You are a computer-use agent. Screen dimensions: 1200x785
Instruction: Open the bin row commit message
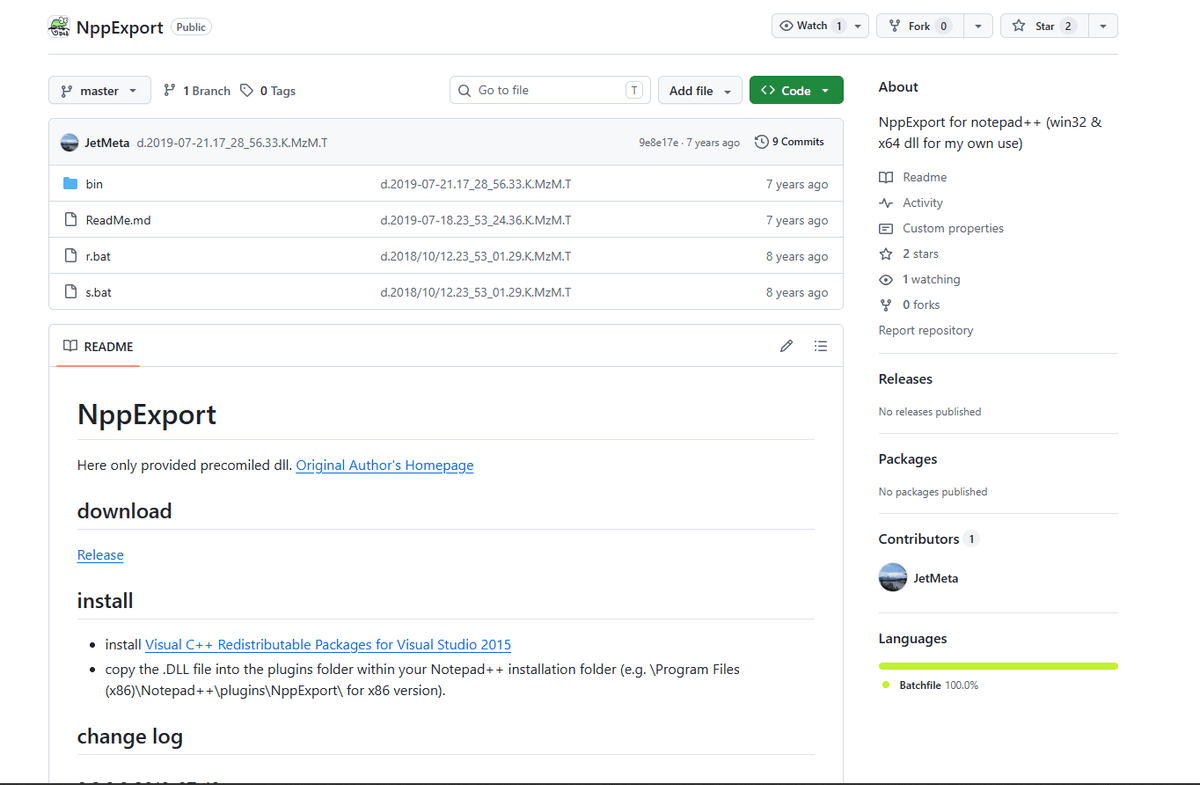click(476, 184)
